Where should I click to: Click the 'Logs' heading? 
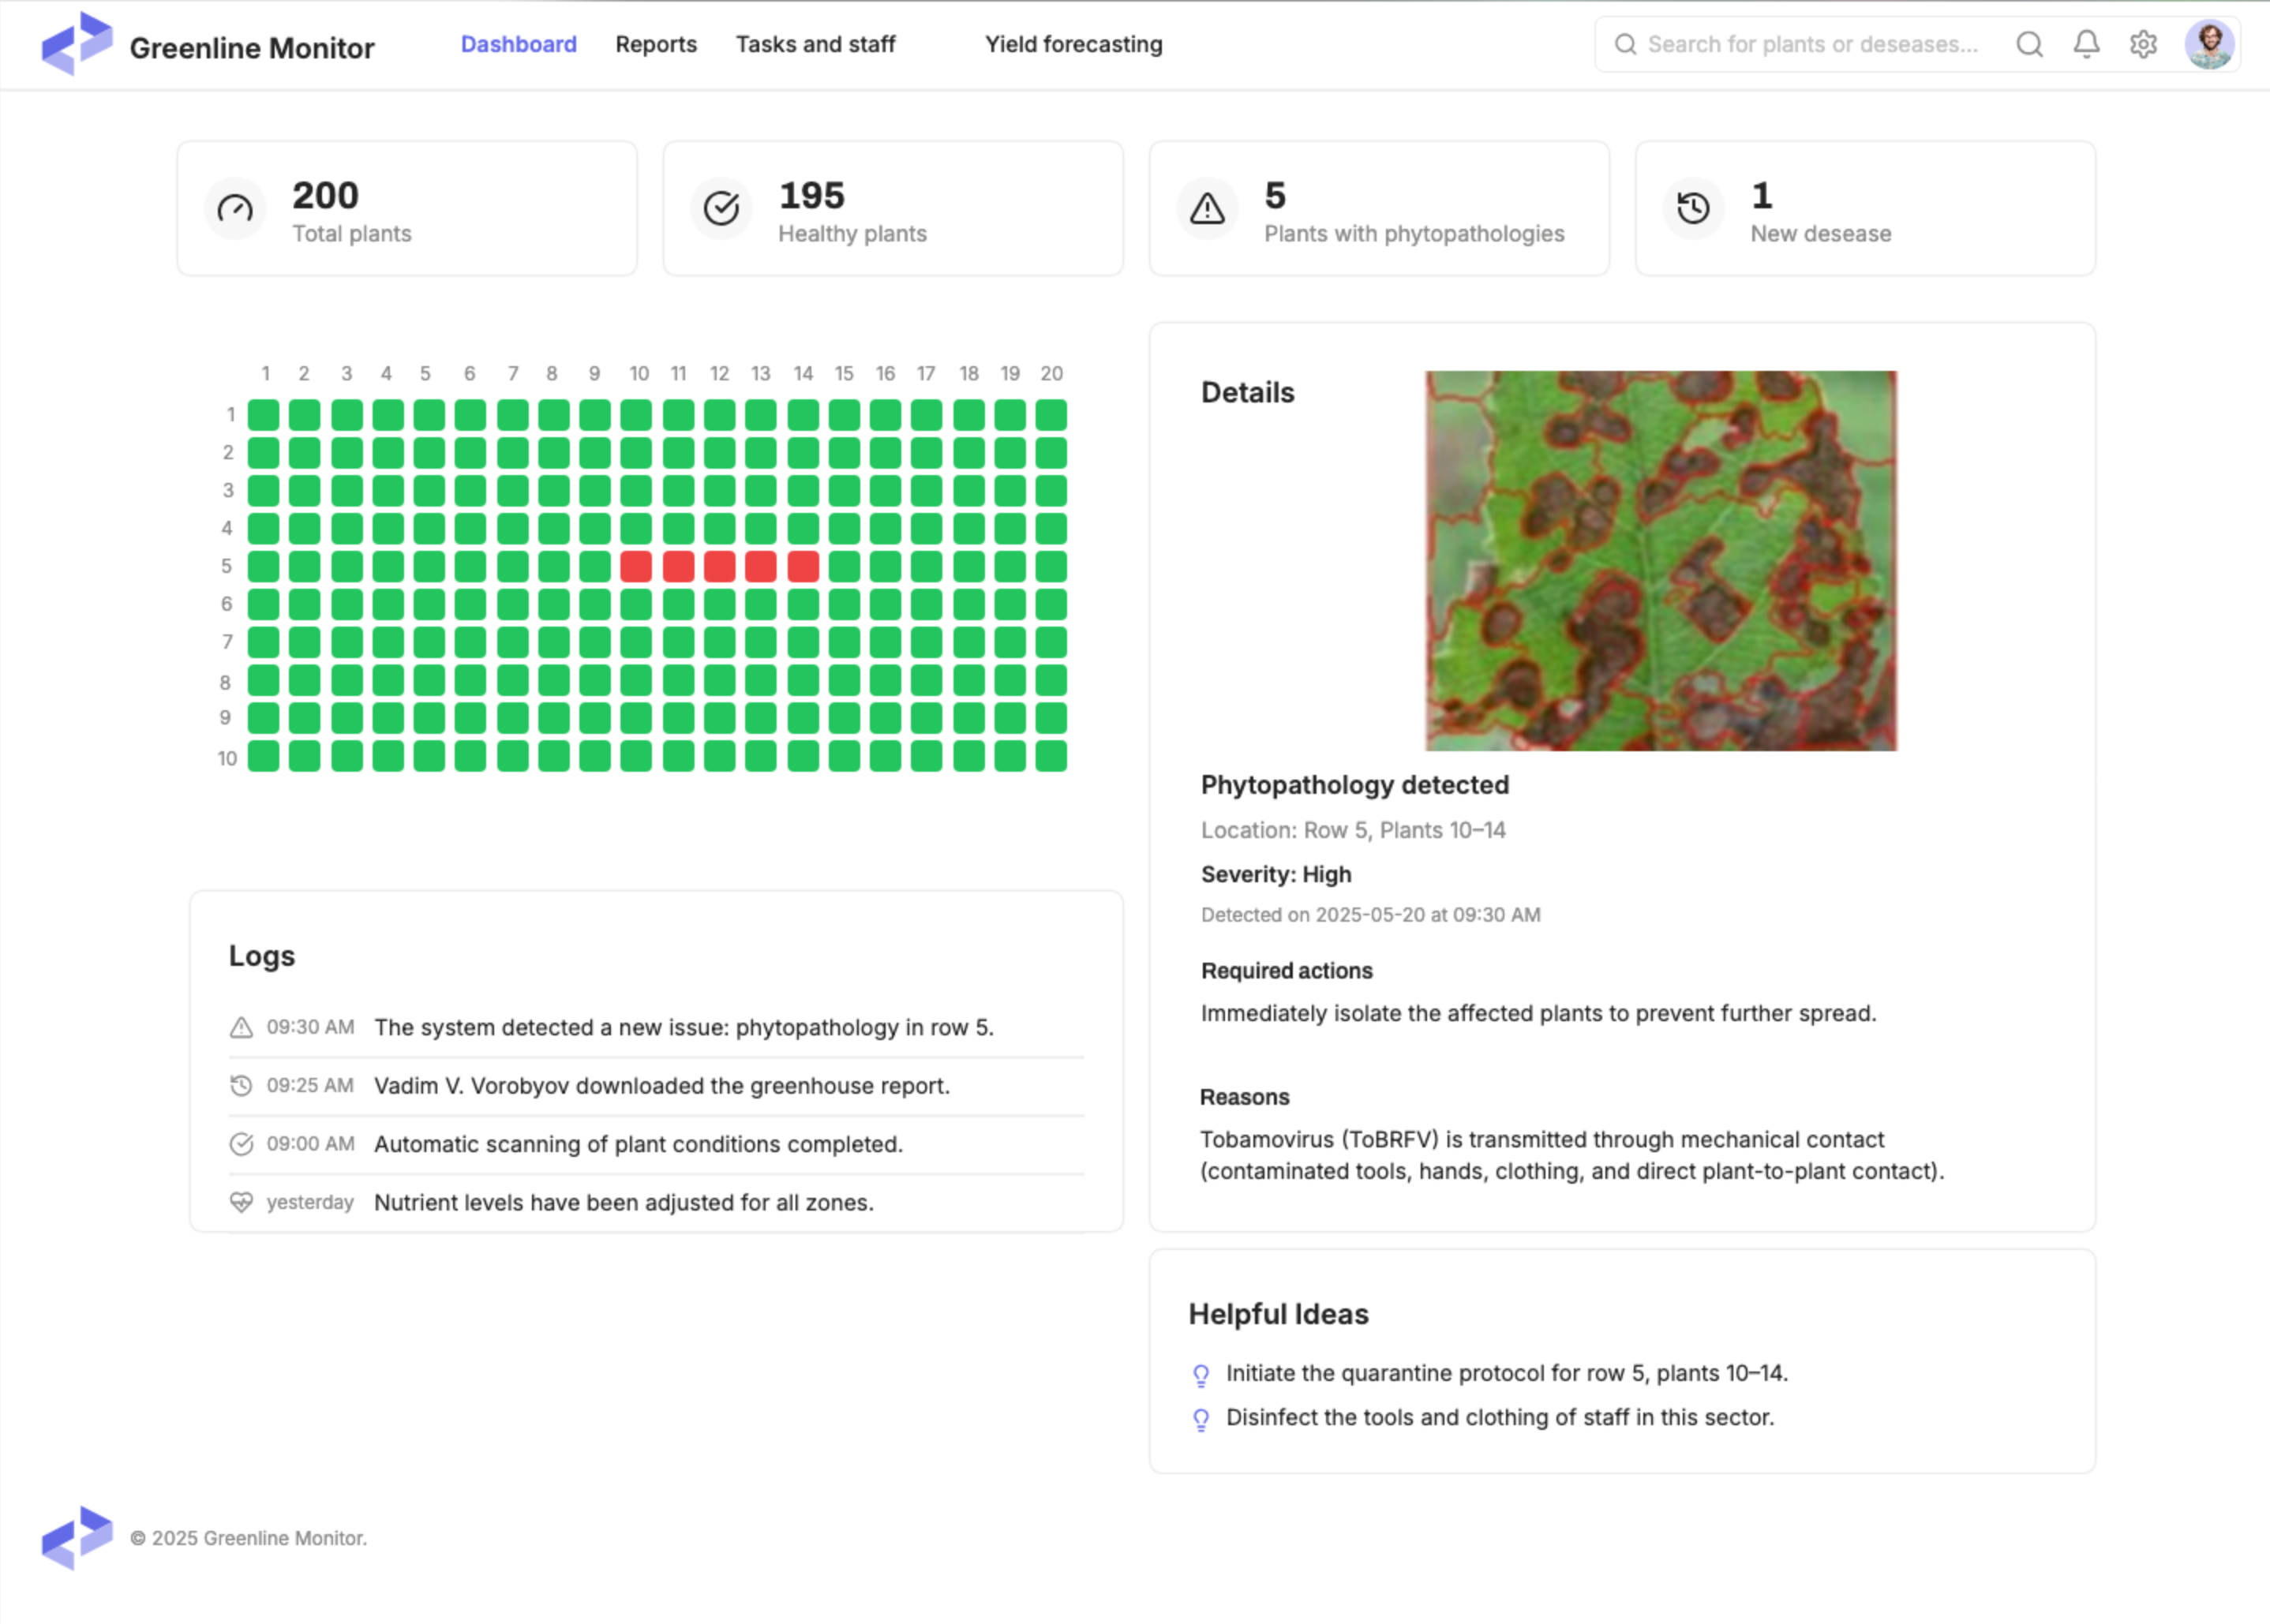pos(262,956)
